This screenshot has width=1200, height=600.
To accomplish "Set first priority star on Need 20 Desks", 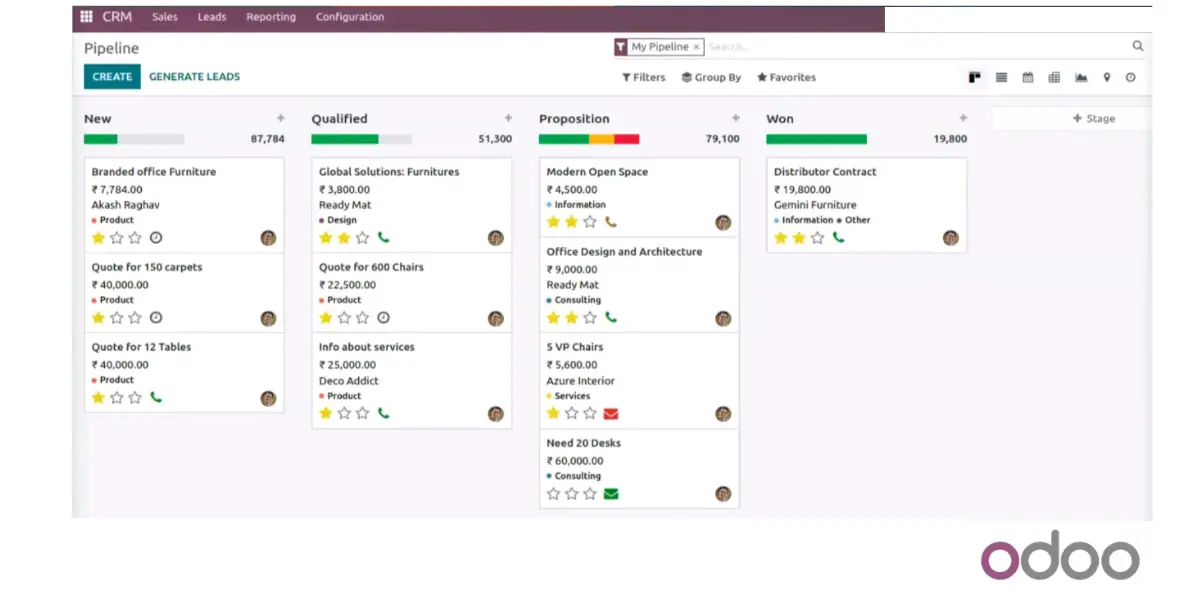I will 553,493.
